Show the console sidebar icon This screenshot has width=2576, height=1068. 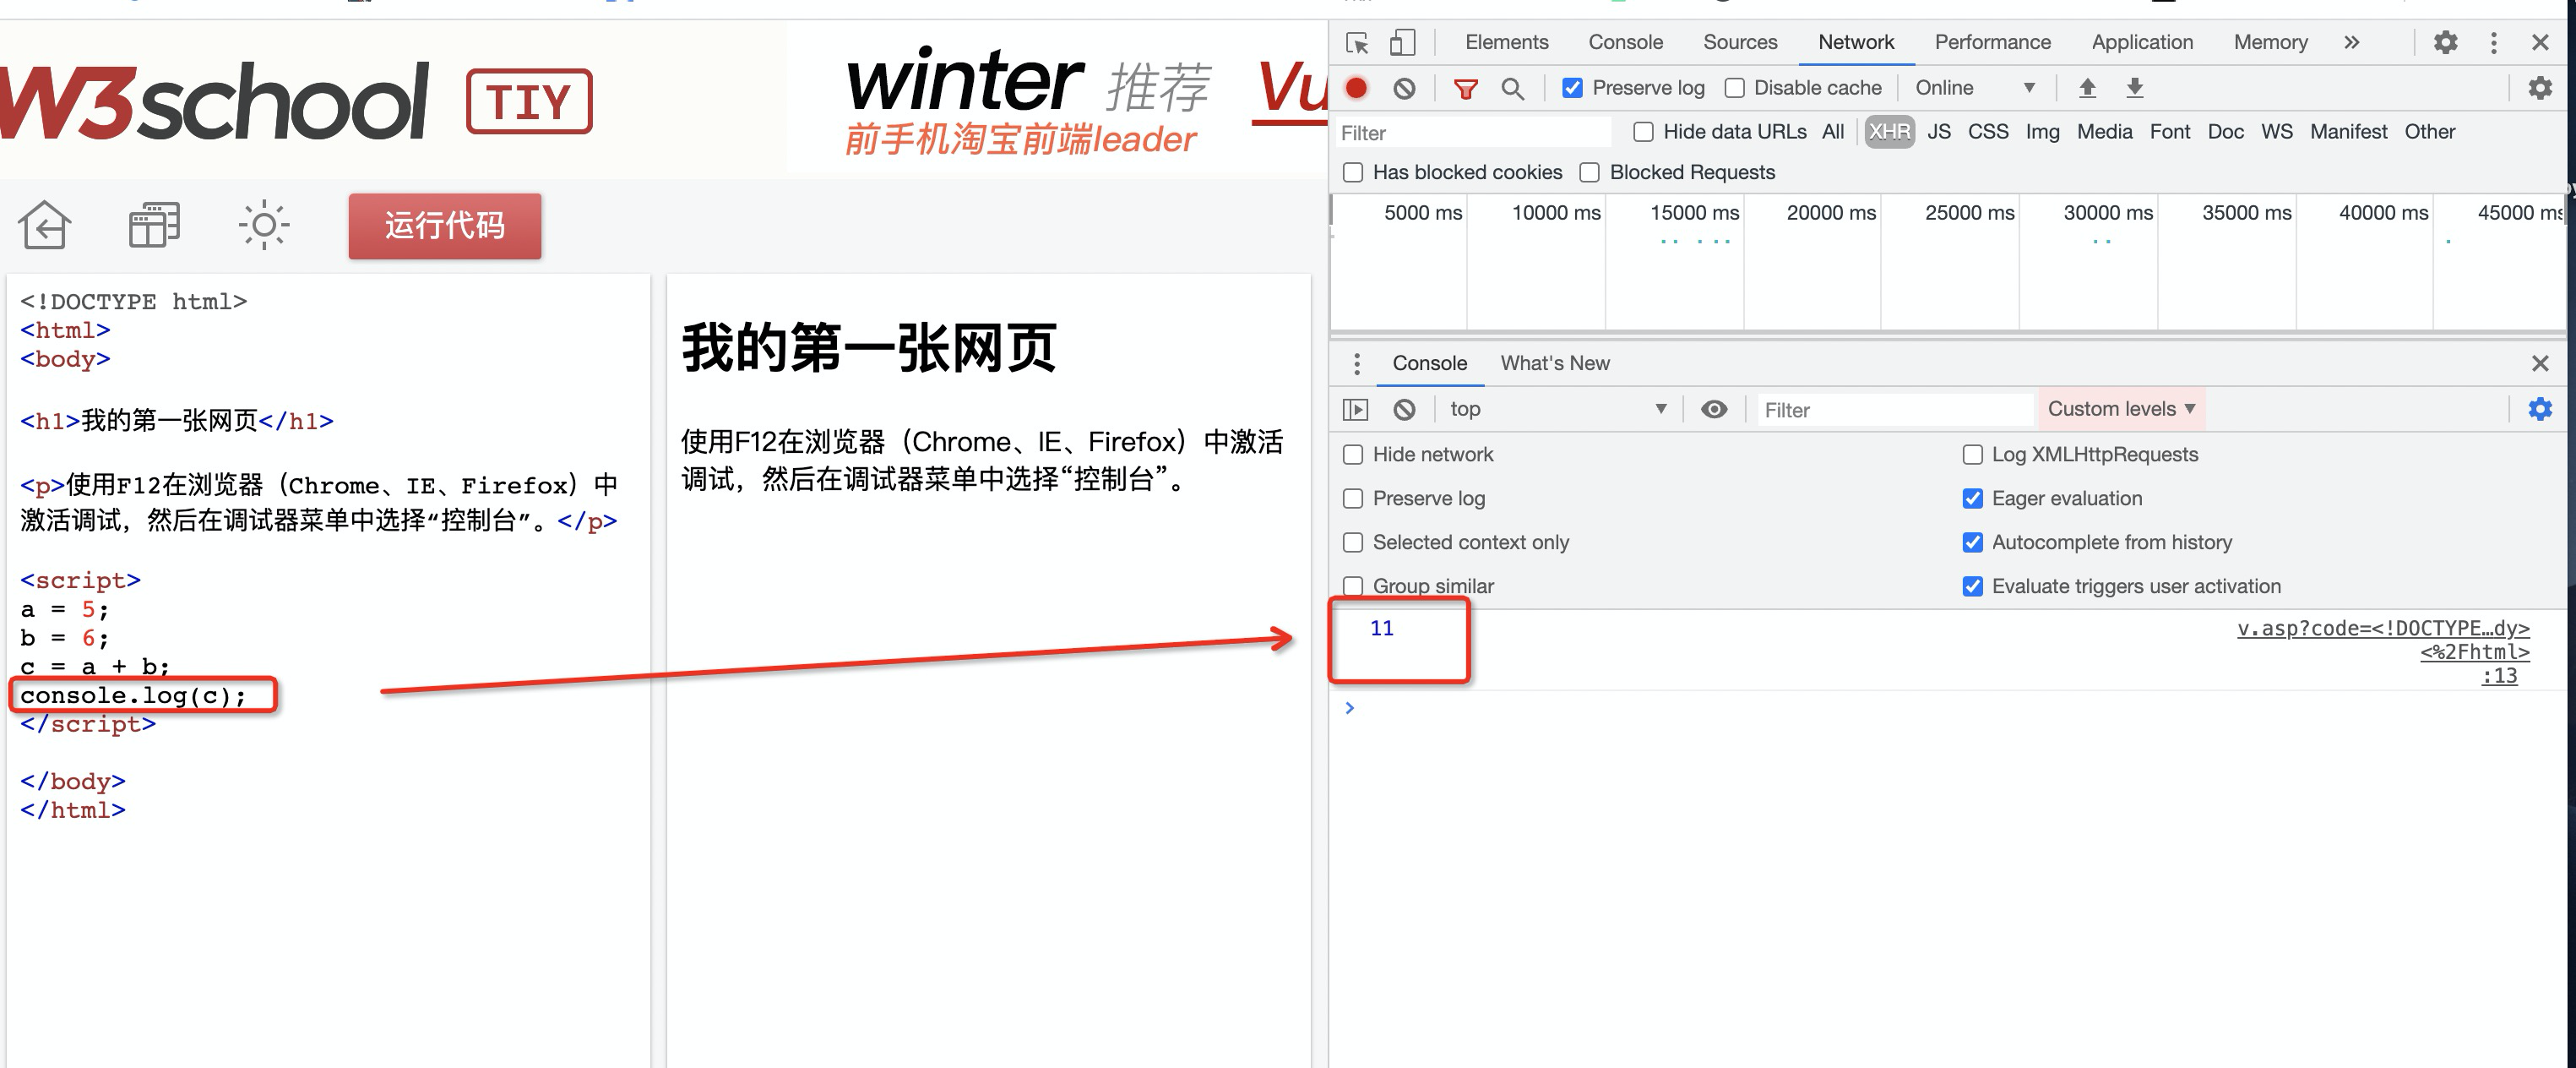pos(1355,409)
